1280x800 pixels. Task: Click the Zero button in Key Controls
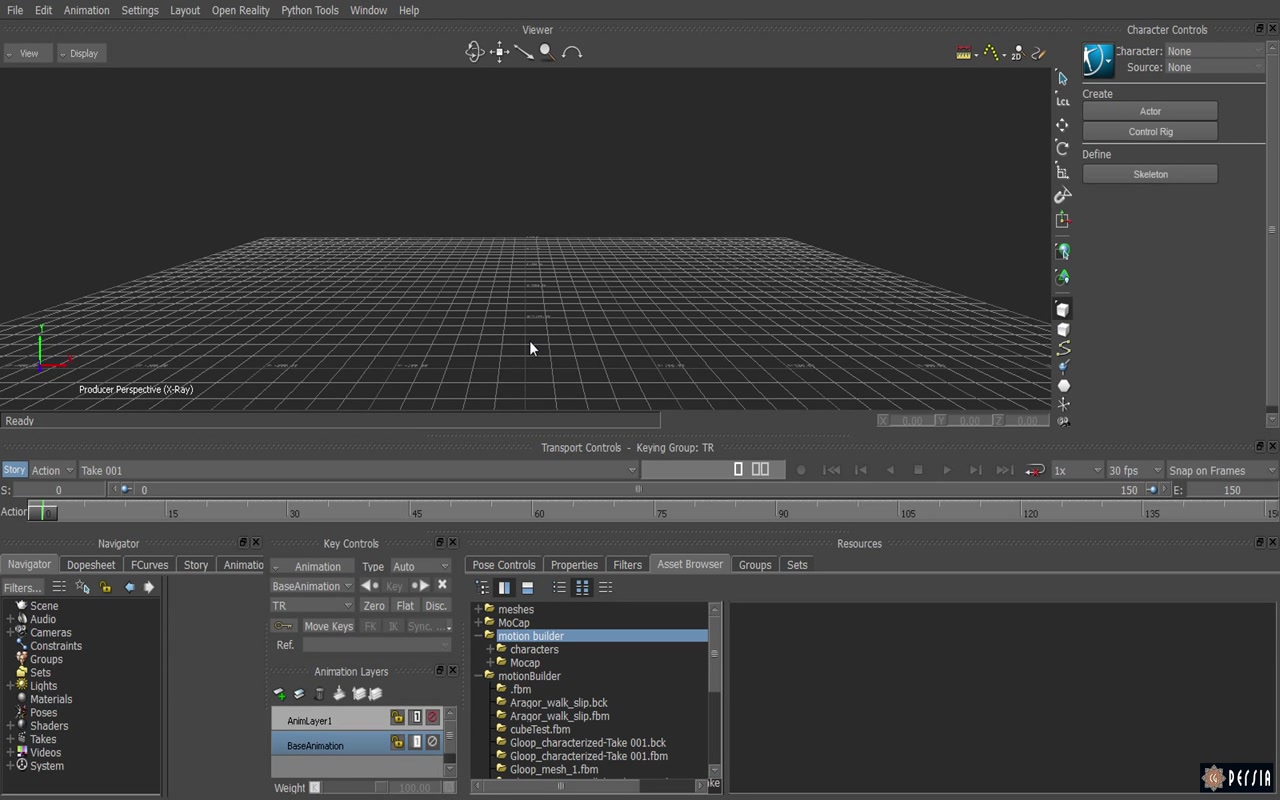[374, 605]
